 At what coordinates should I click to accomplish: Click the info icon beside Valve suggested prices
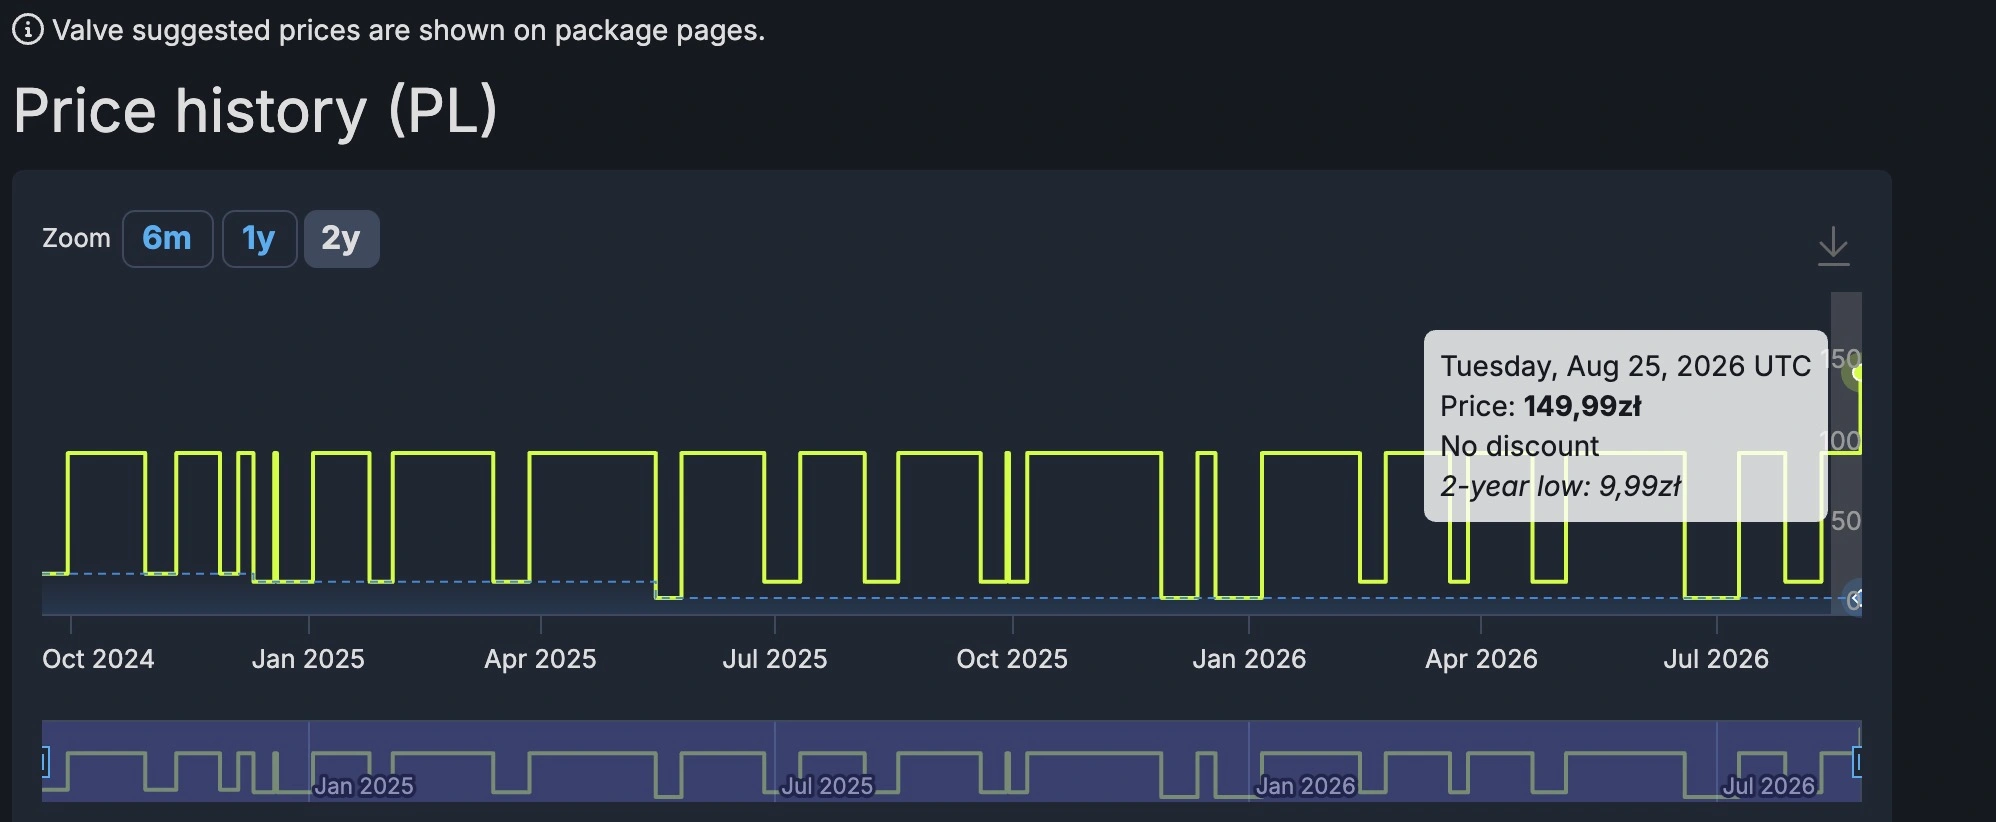(27, 30)
